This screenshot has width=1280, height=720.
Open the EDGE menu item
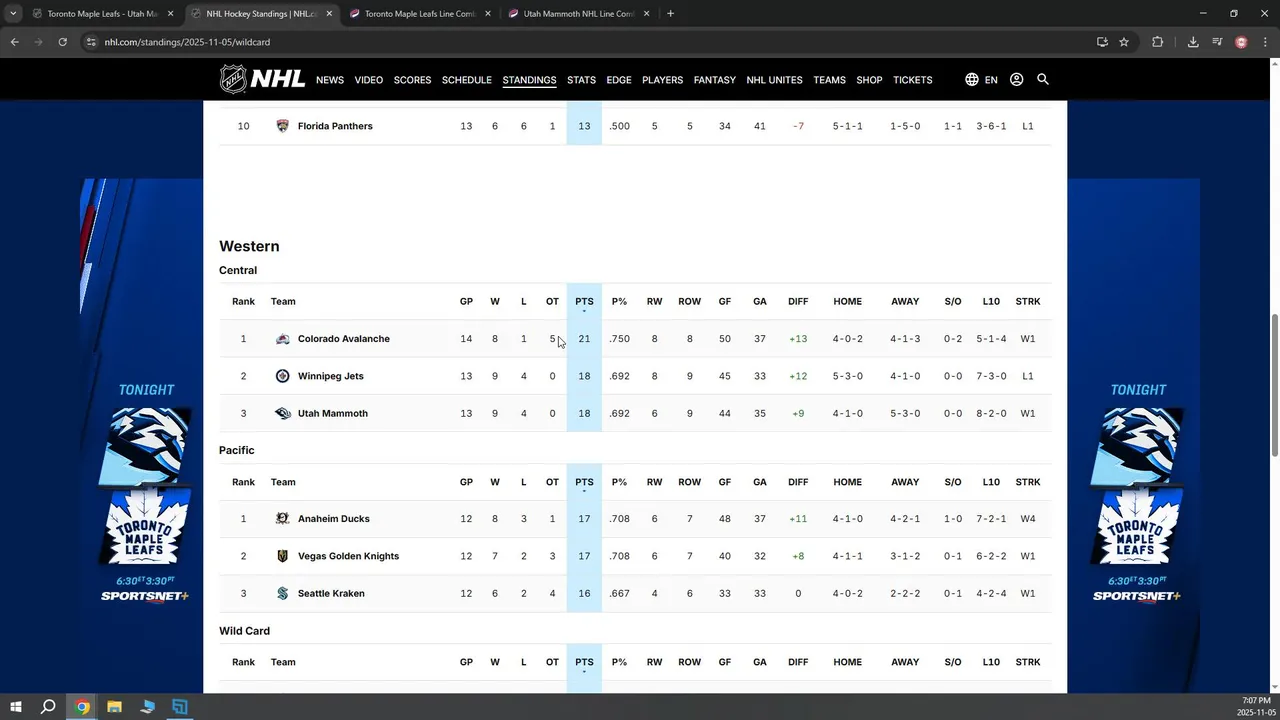point(619,80)
